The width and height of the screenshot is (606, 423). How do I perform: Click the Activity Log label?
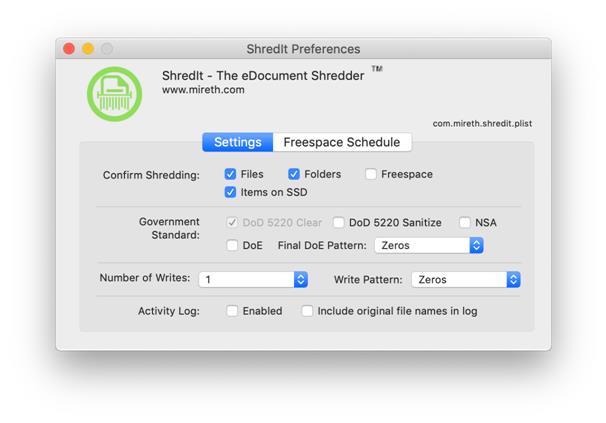[x=169, y=311]
